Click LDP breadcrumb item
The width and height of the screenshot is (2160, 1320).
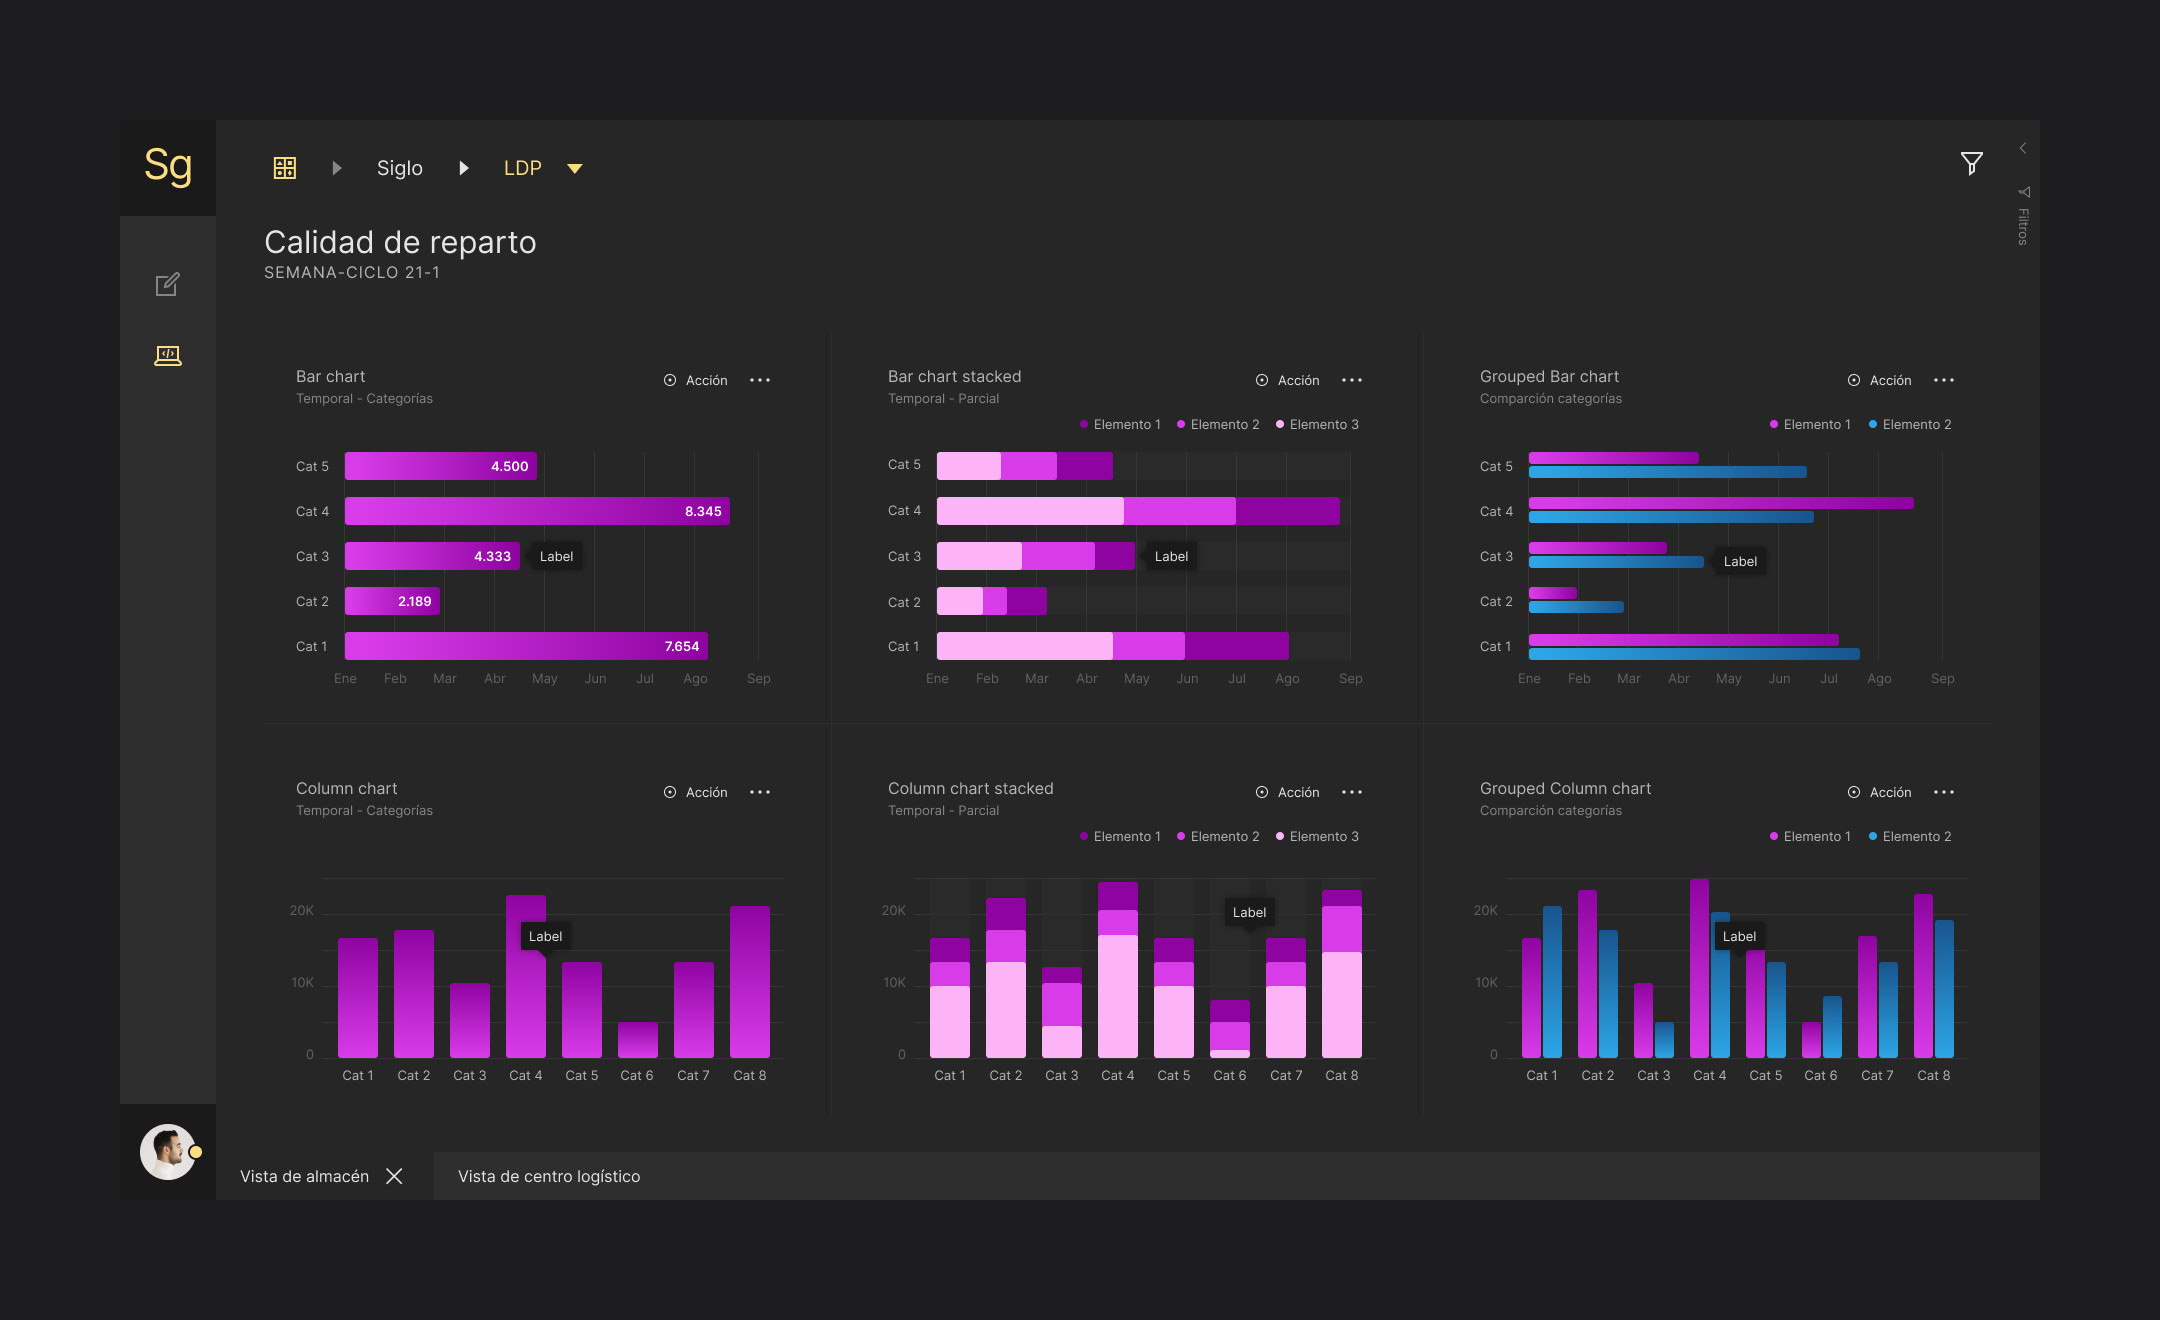click(x=522, y=168)
